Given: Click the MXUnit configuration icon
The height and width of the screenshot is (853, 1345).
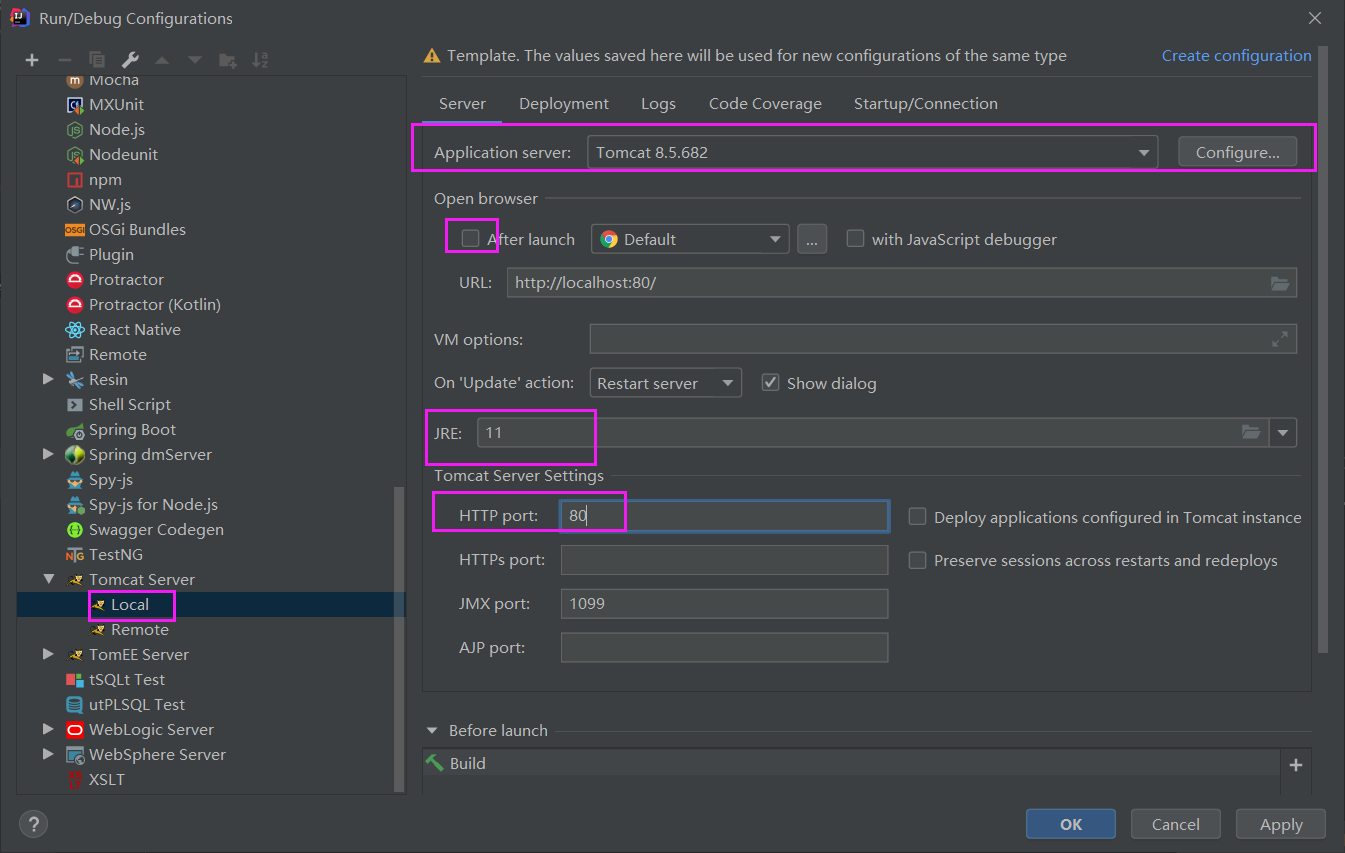Looking at the screenshot, I should click(74, 105).
